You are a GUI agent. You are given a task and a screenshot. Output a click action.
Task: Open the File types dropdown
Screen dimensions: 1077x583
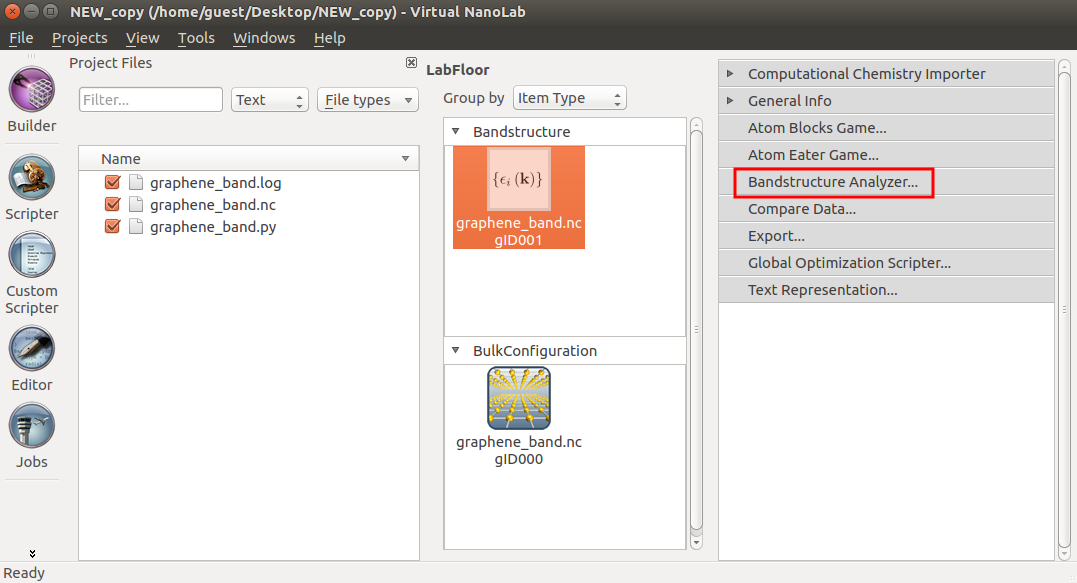(367, 100)
